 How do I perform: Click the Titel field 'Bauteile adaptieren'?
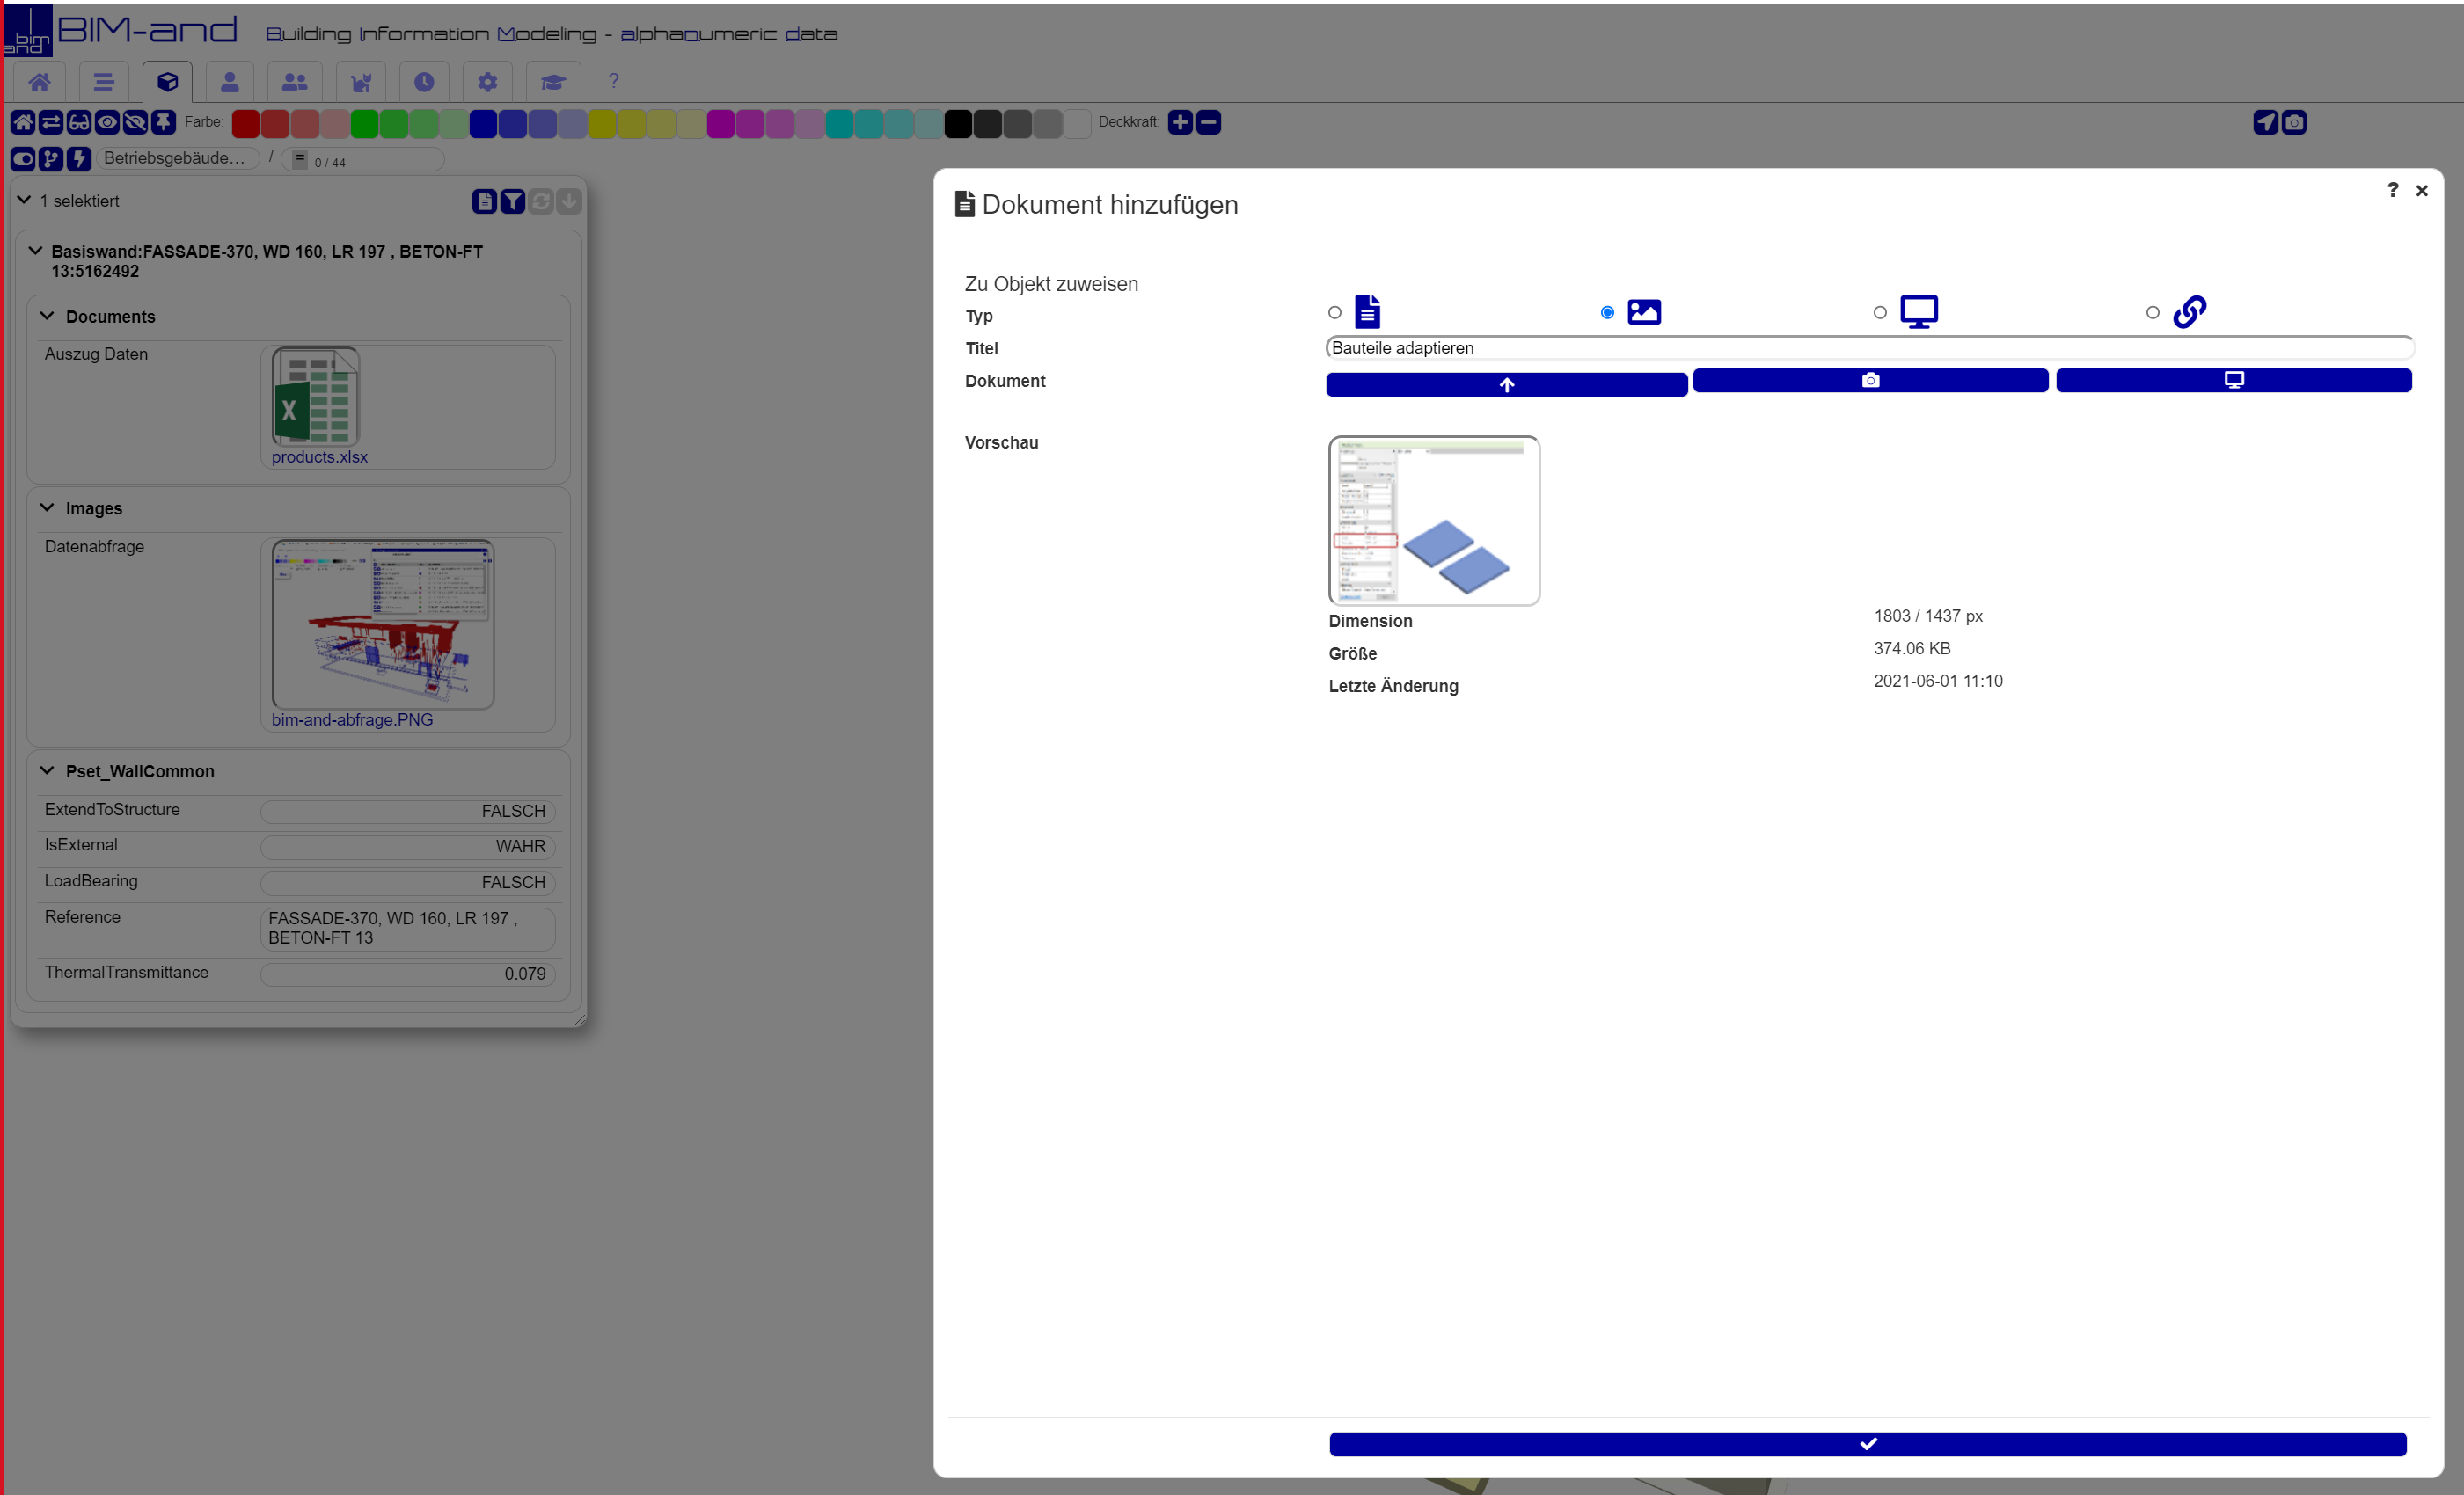[1870, 348]
